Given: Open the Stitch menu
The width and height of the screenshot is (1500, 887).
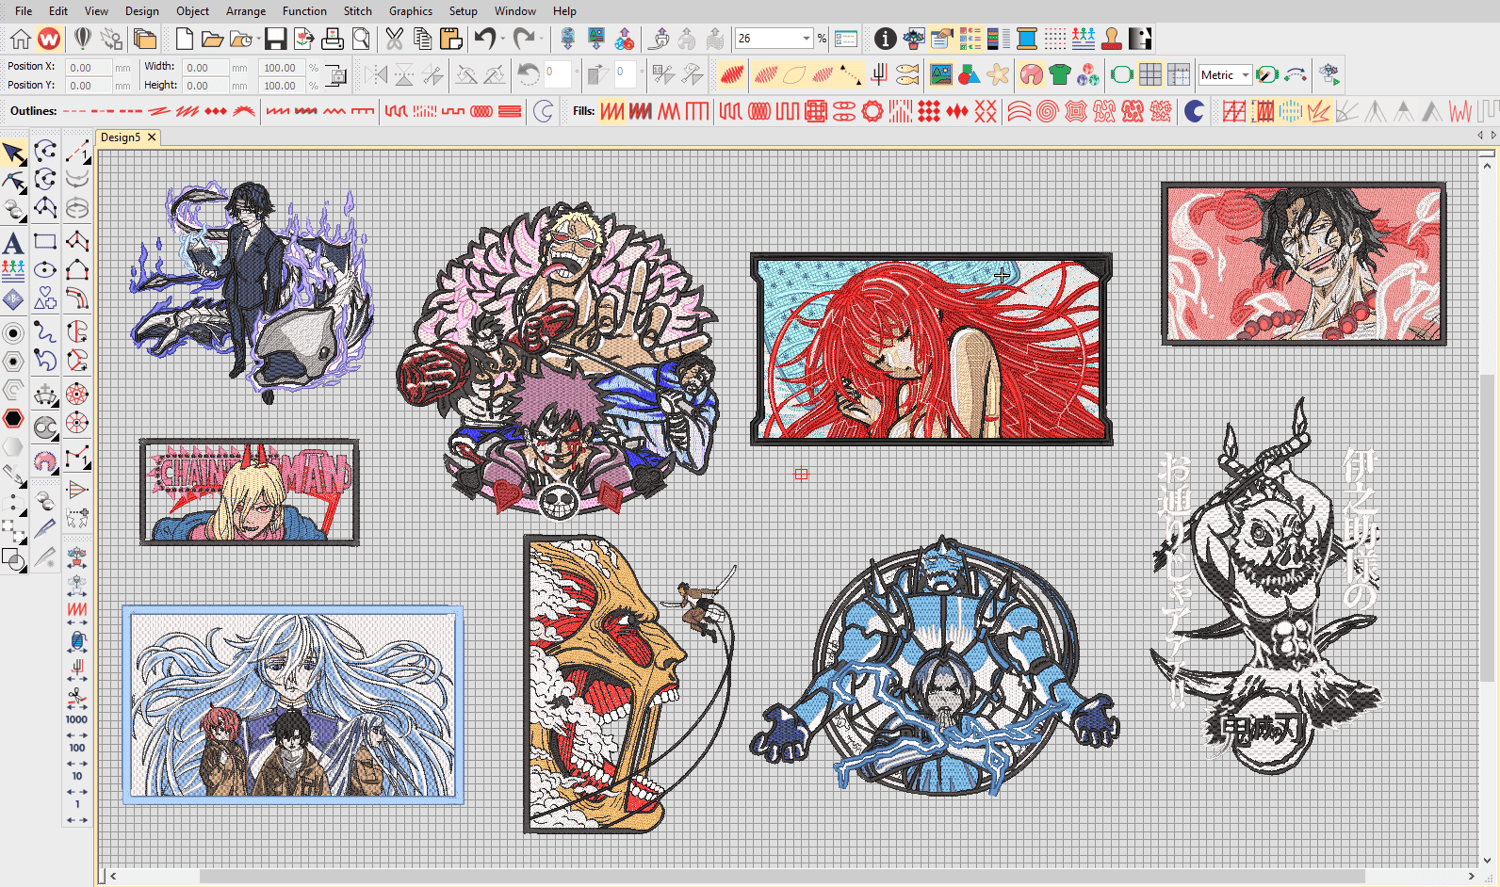Looking at the screenshot, I should click(x=358, y=11).
